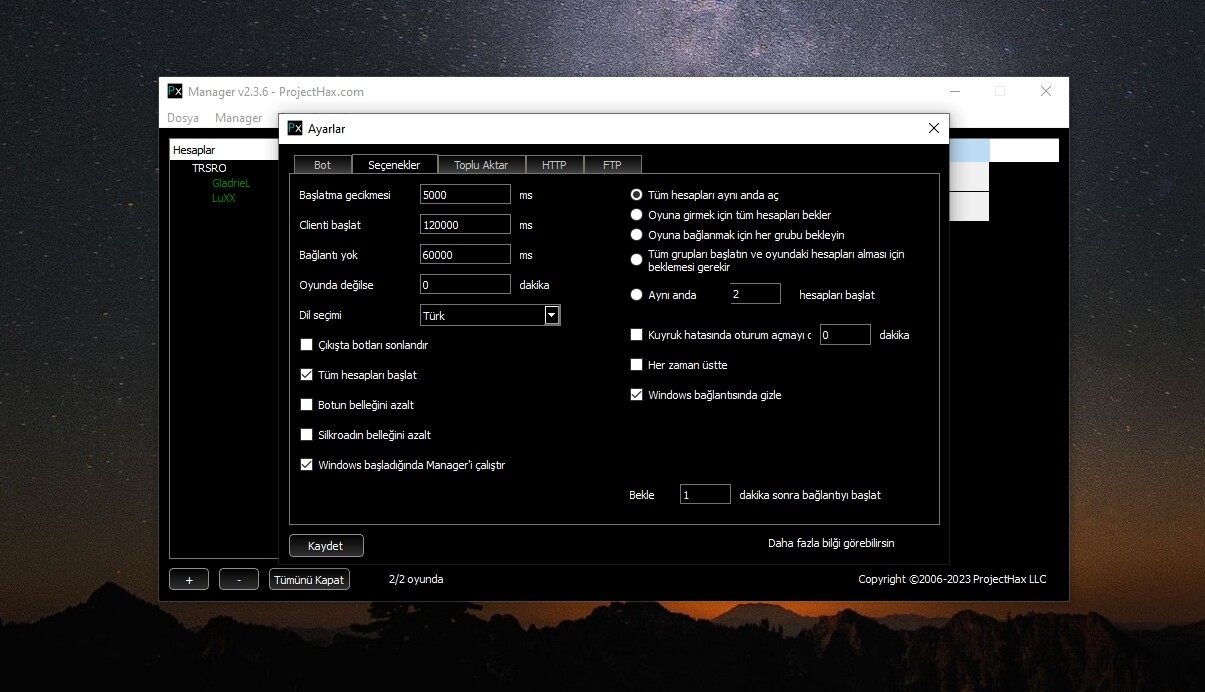Open the Toplu Aktar tab

tap(481, 165)
